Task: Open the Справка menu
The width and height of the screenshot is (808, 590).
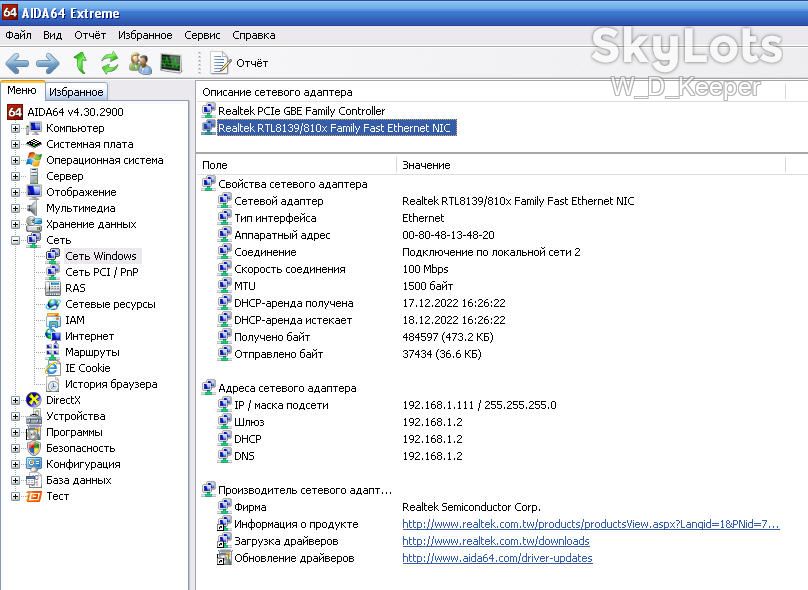Action: (x=254, y=35)
